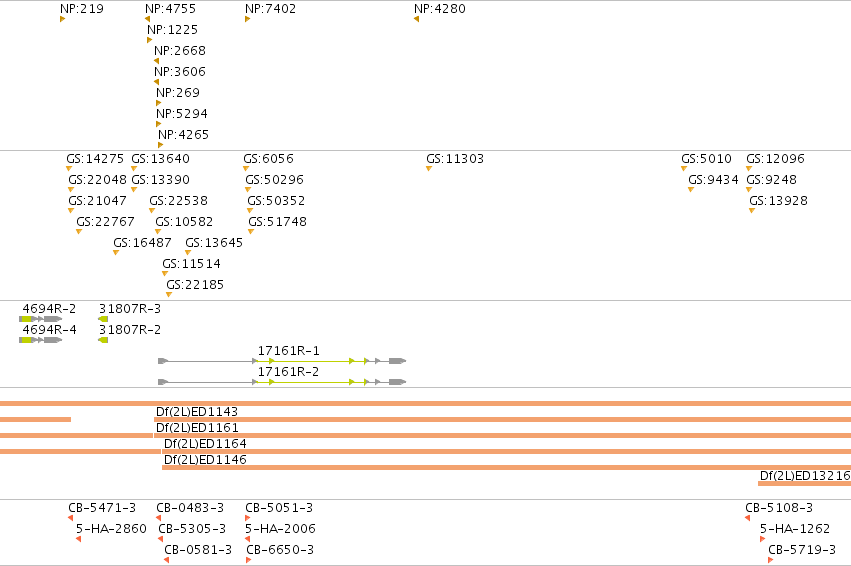This screenshot has width=851, height=566.
Task: Click GS:13645 feature label
Action: click(214, 243)
